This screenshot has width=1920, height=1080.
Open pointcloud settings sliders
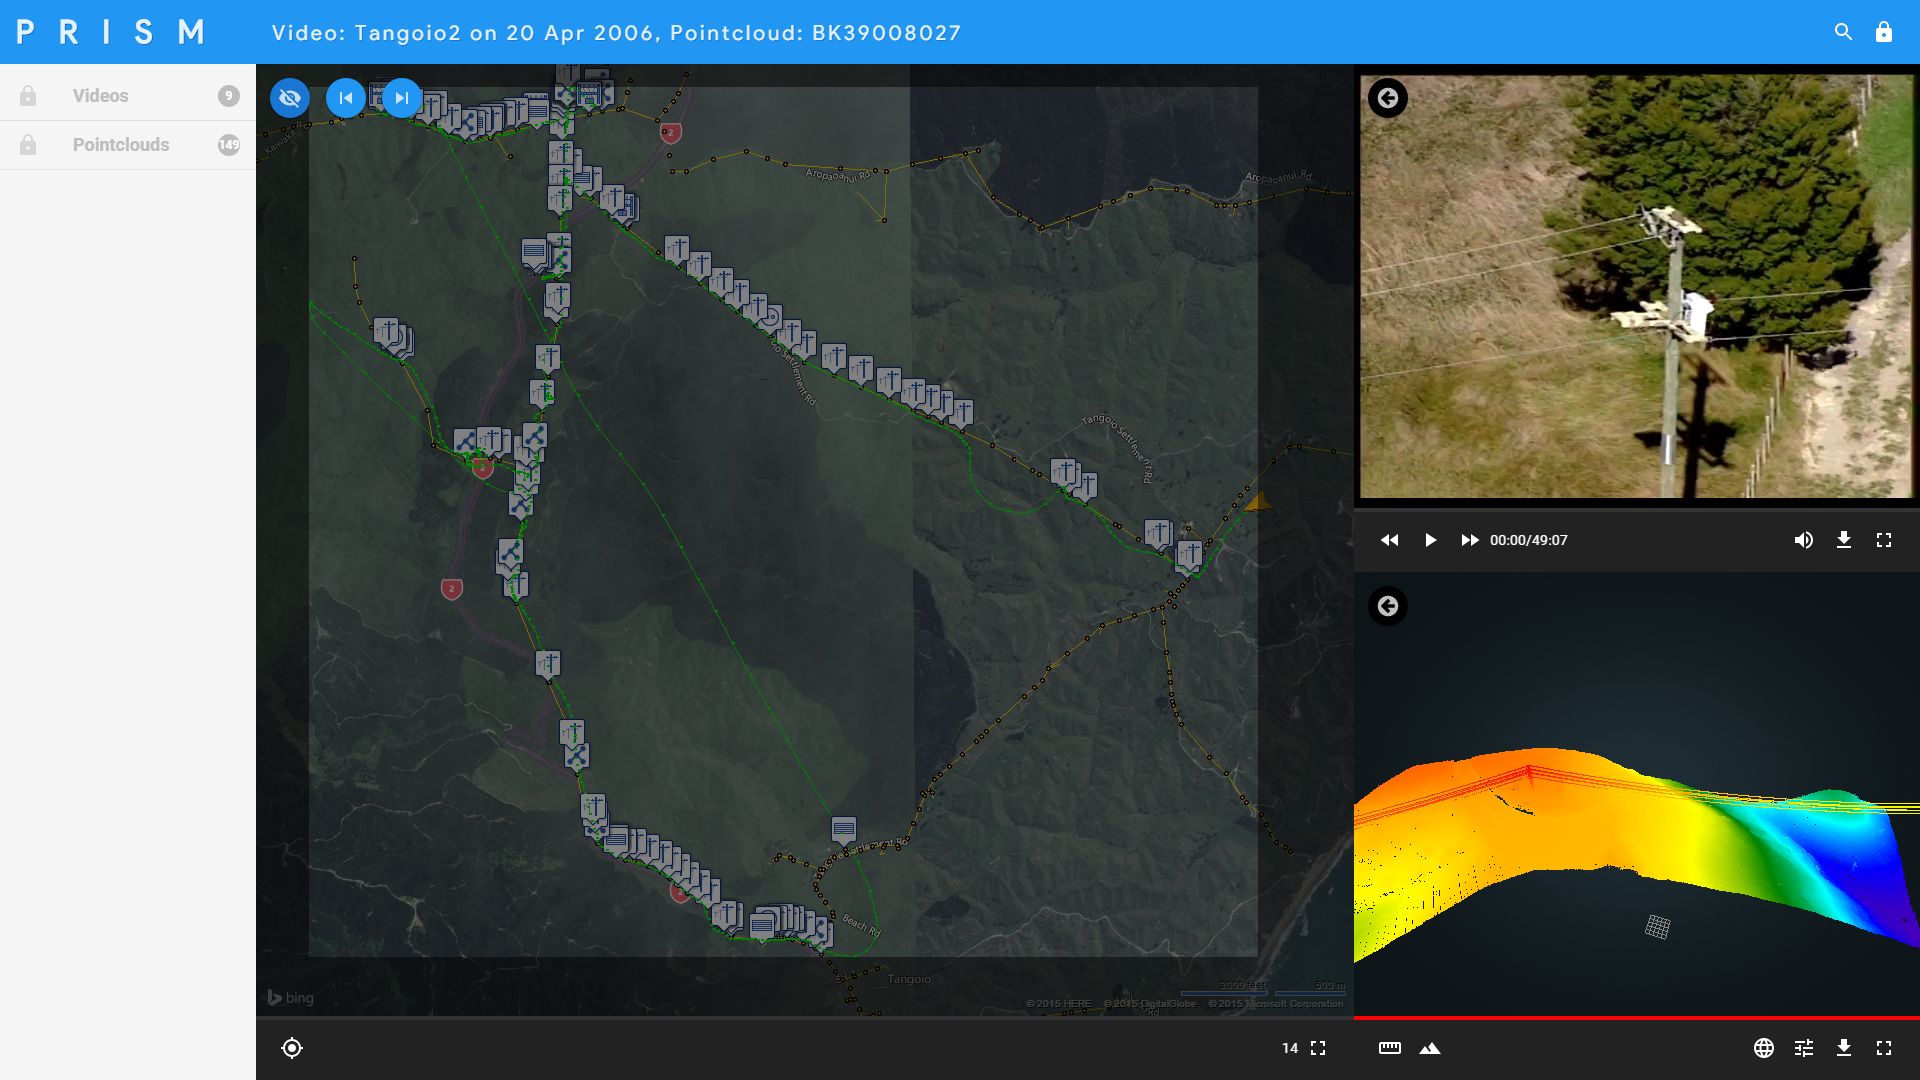[x=1803, y=1048]
